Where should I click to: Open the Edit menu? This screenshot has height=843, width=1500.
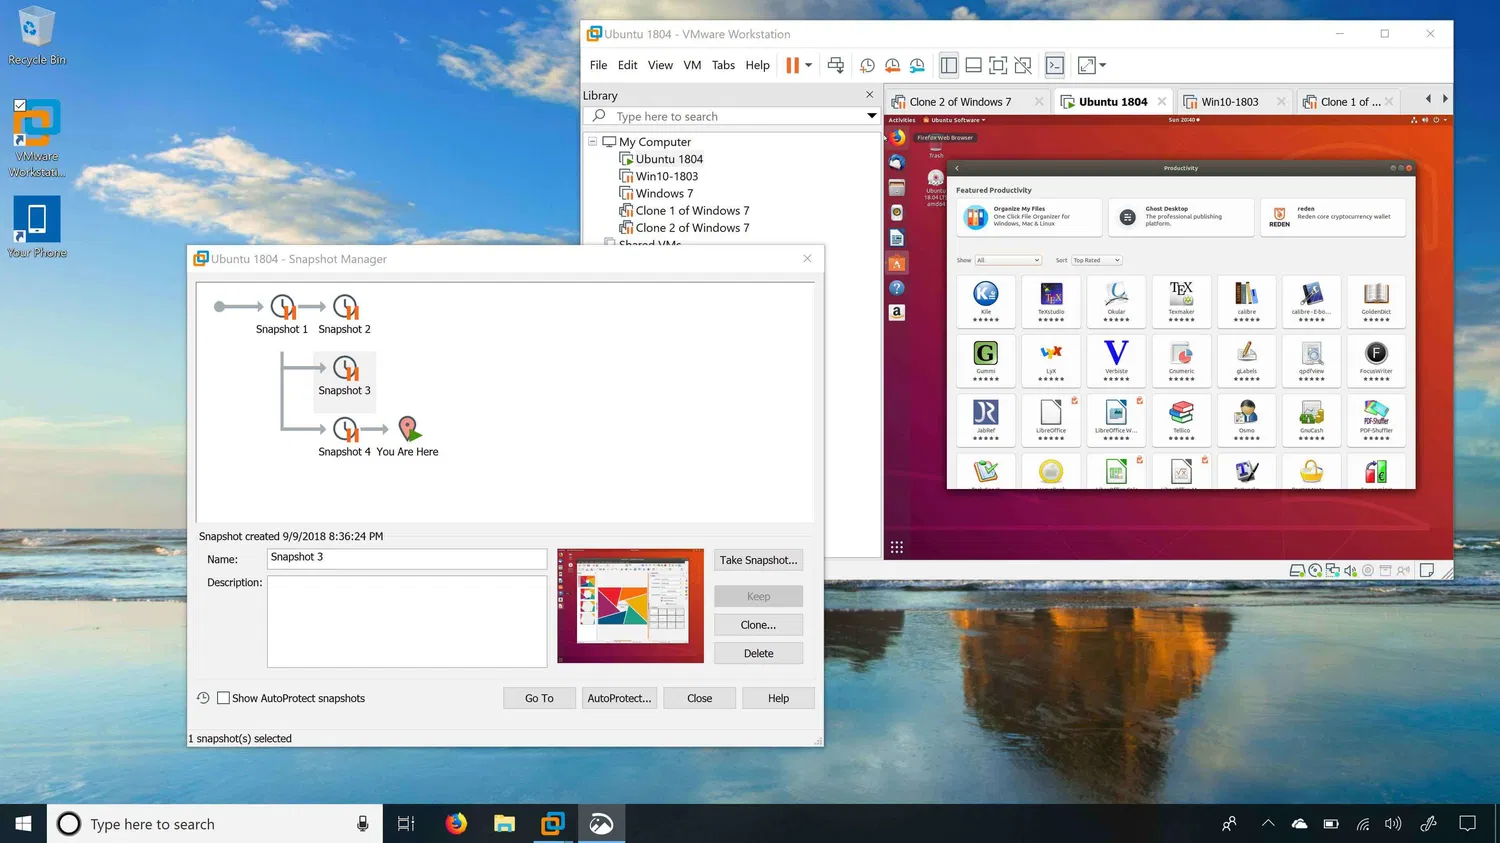pyautogui.click(x=627, y=65)
